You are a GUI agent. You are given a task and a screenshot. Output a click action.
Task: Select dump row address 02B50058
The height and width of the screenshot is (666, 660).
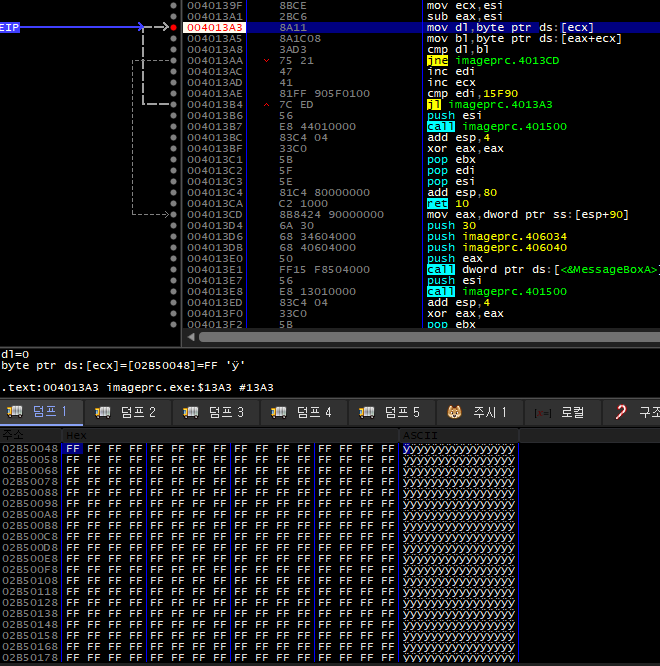coord(30,460)
